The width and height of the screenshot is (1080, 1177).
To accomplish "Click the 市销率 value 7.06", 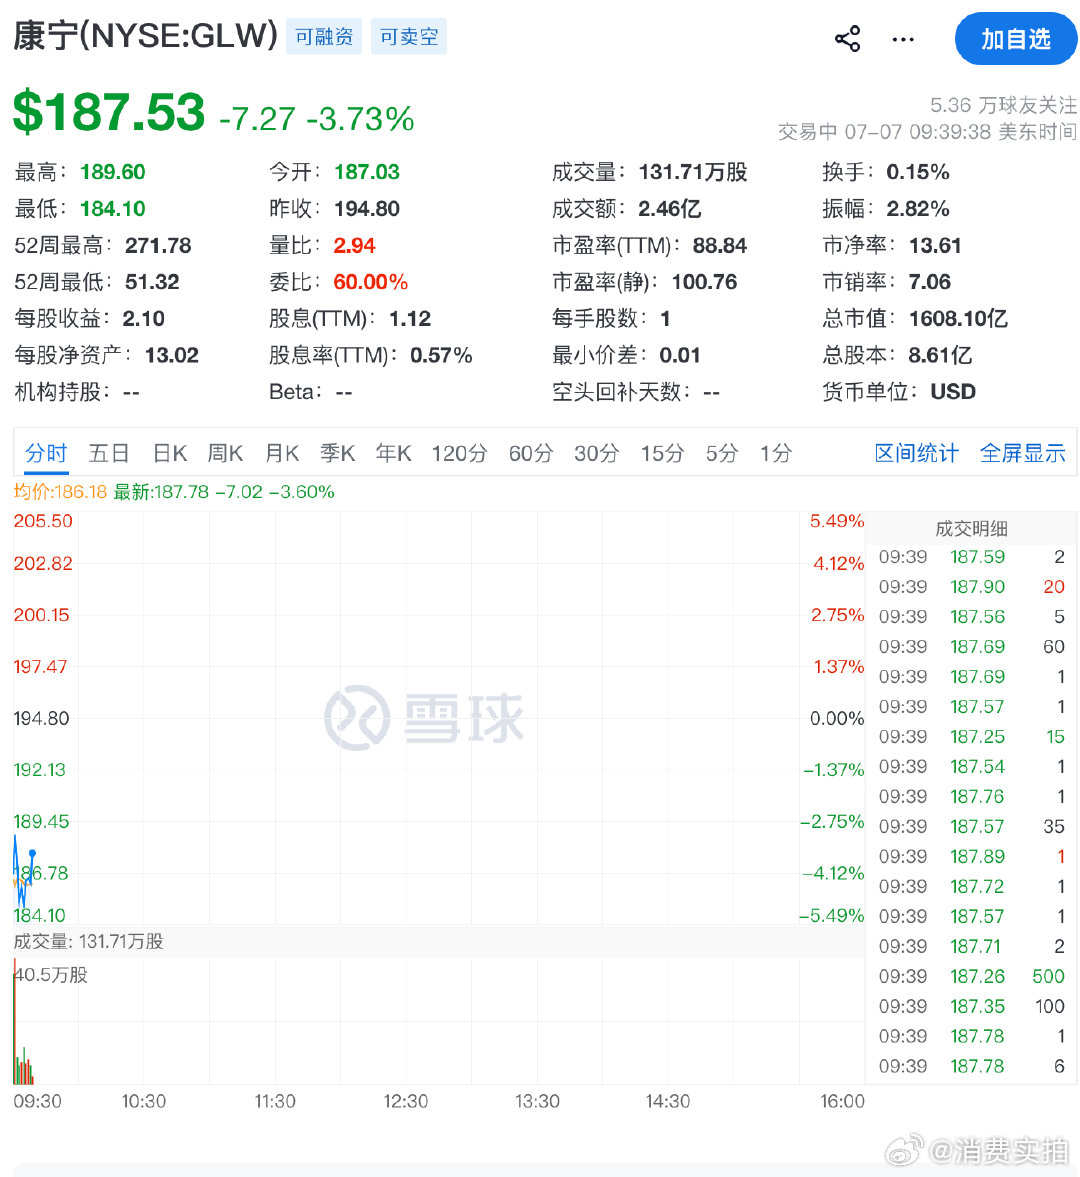I will (x=930, y=282).
